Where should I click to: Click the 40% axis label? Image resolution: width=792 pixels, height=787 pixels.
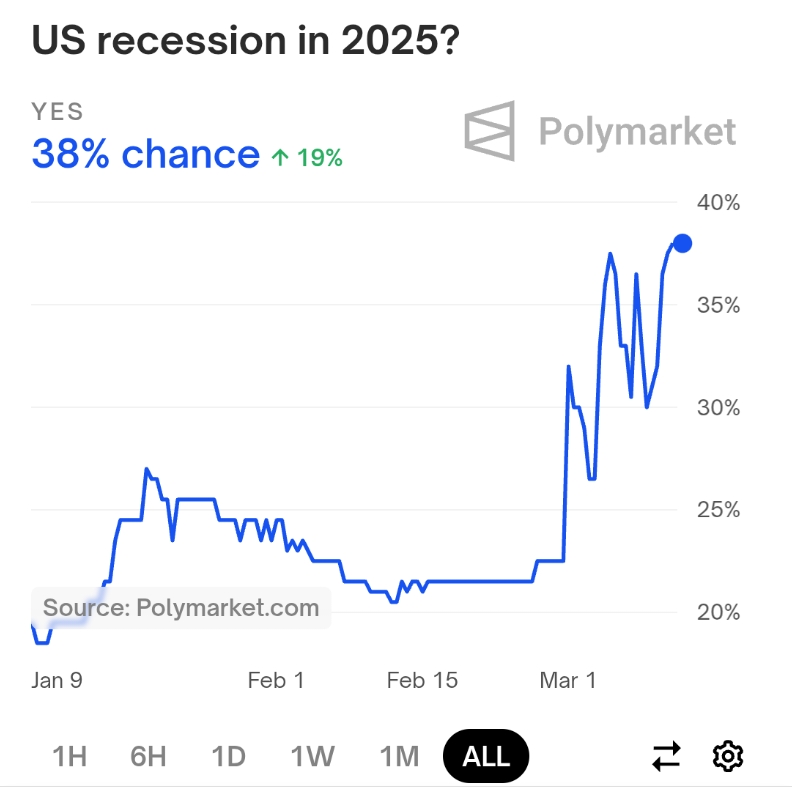[718, 203]
